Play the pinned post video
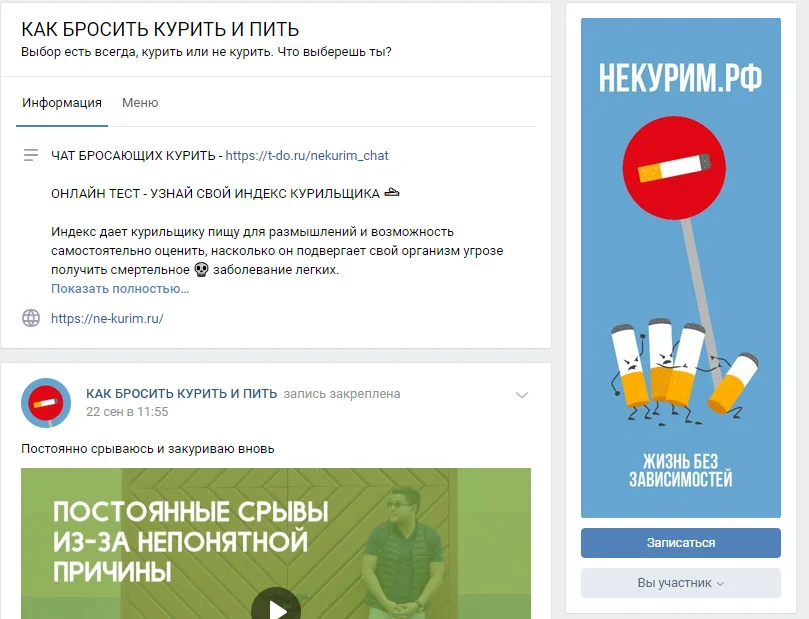 (276, 606)
